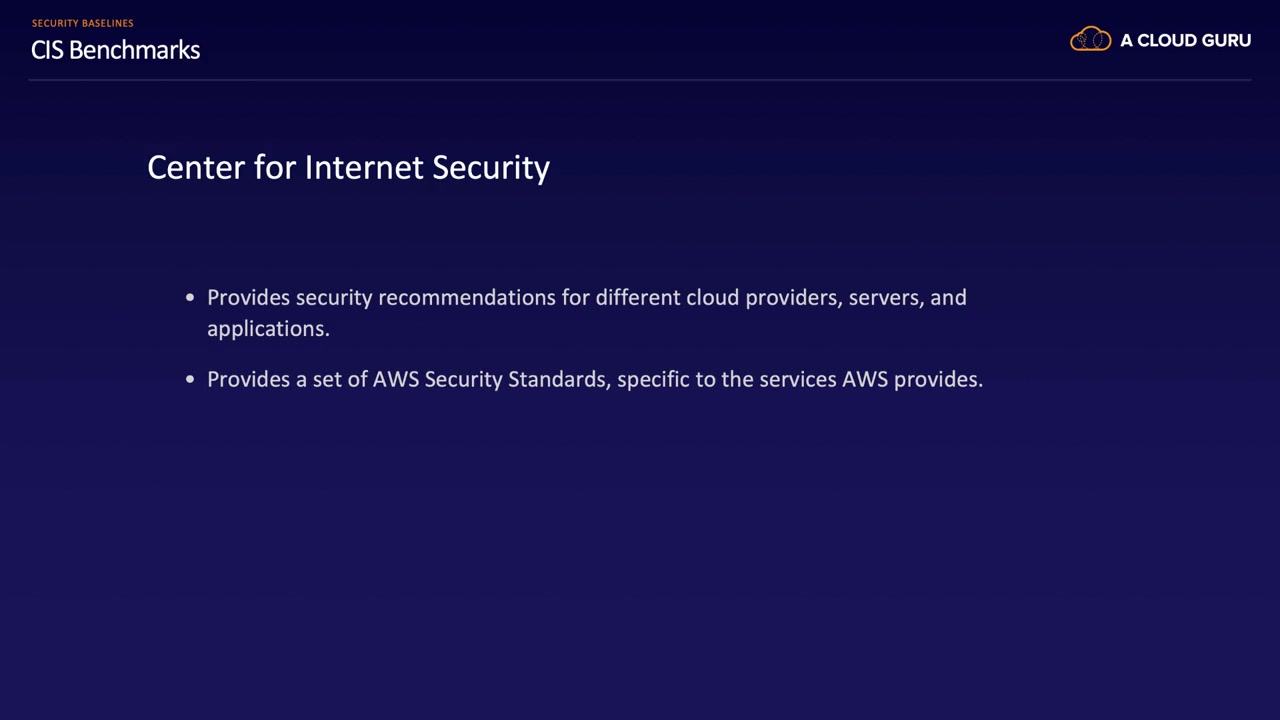
Task: Click the second bullet point dot
Action: coord(190,380)
